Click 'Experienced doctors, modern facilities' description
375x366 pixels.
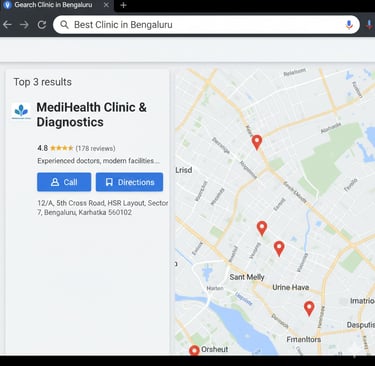pyautogui.click(x=98, y=161)
